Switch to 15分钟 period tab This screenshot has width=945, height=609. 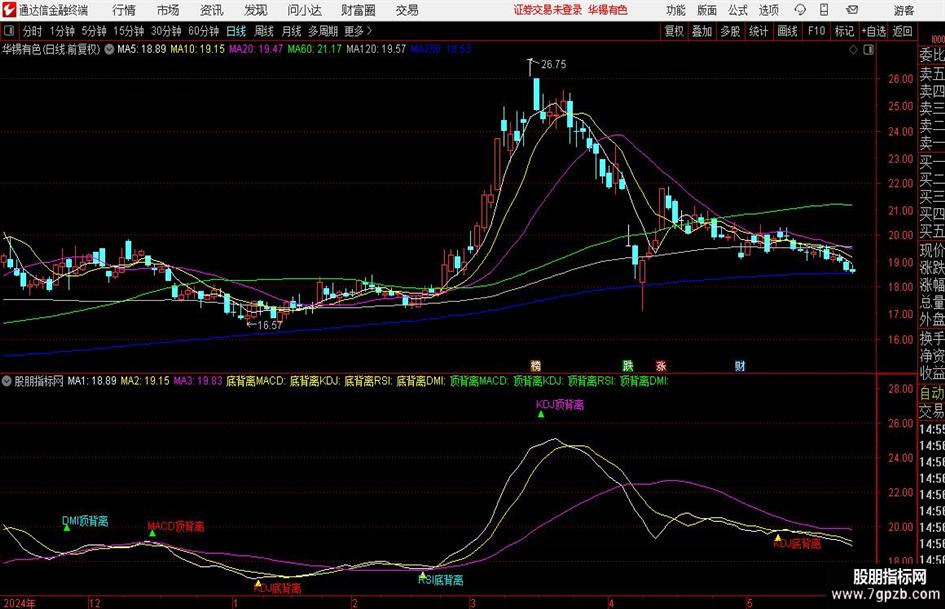[129, 31]
